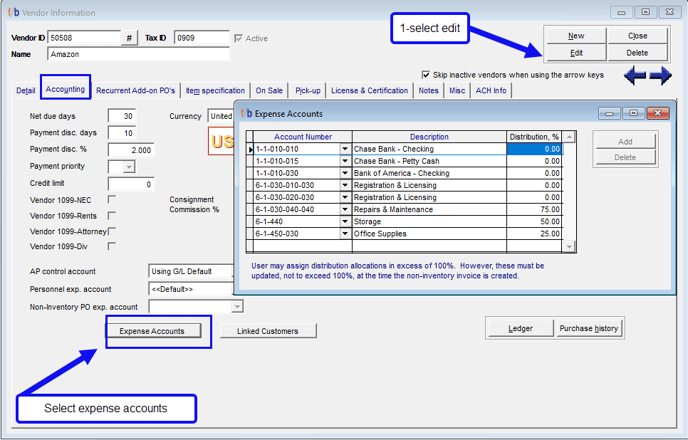Click the Delete vendor button
The height and width of the screenshot is (440, 688).
pos(637,53)
